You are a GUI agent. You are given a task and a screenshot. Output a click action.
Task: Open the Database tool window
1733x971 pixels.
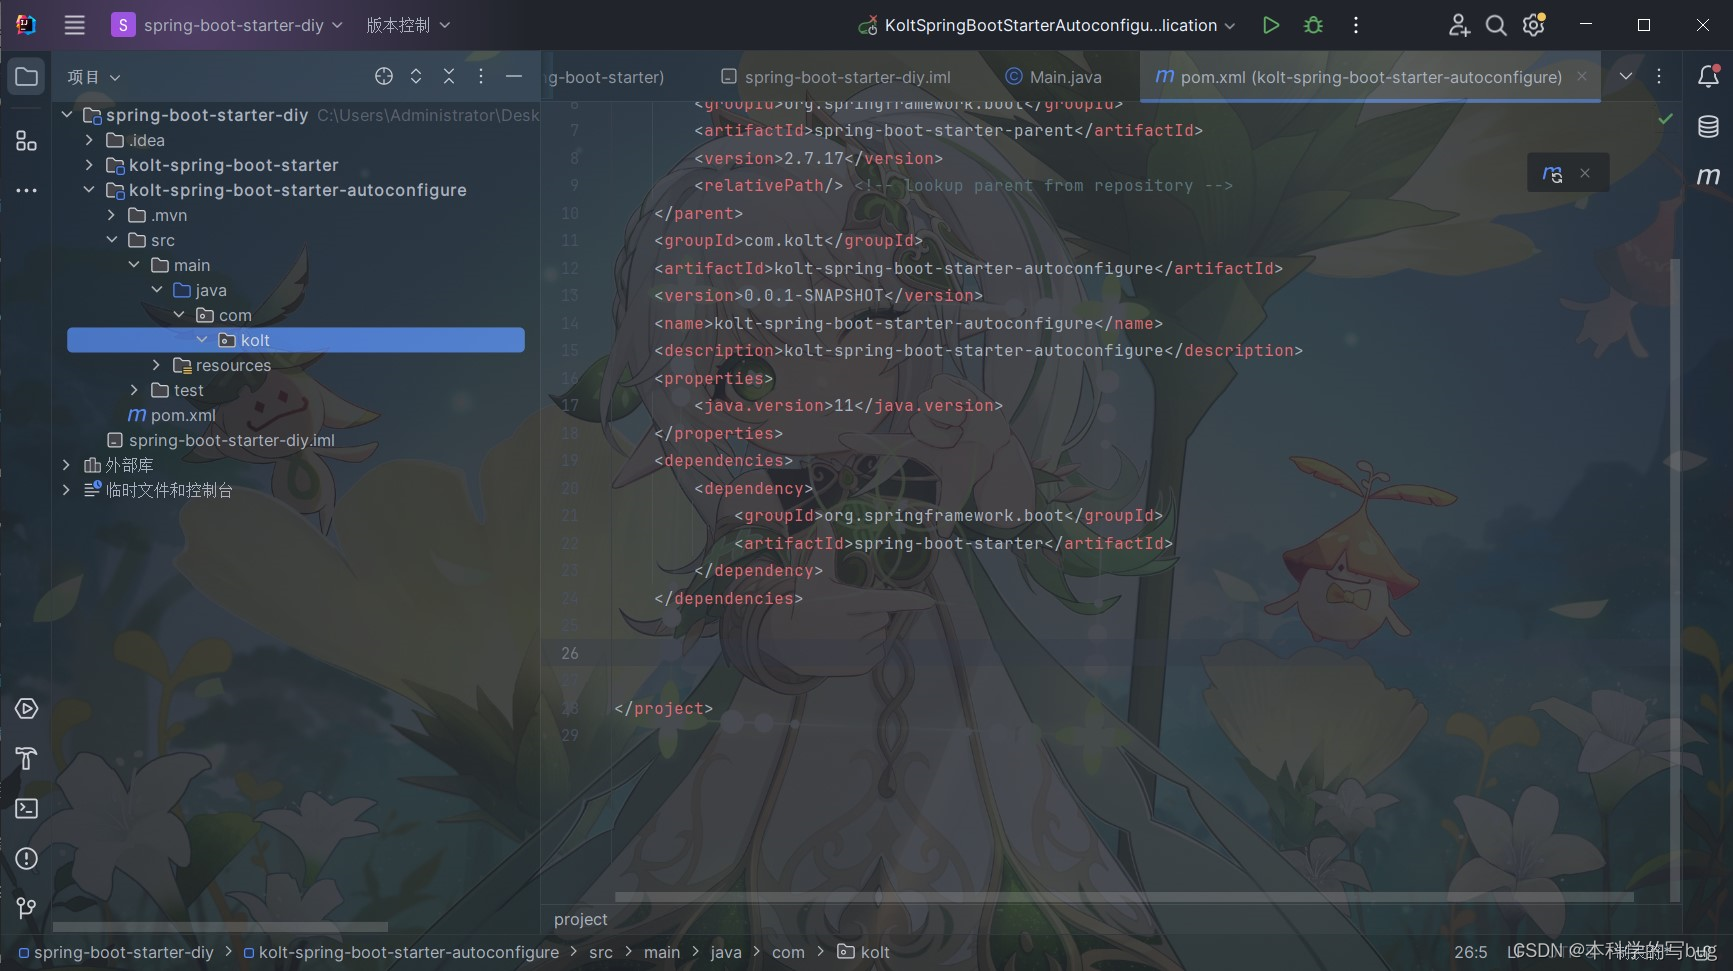pos(1709,126)
